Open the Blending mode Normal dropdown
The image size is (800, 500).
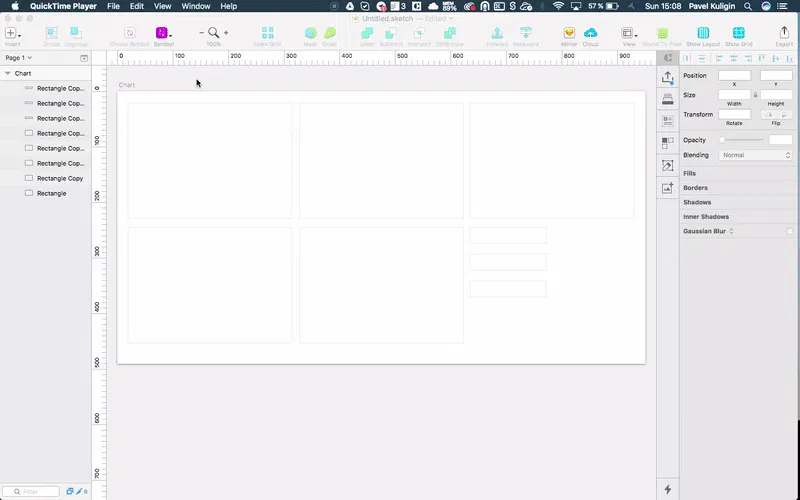click(756, 155)
